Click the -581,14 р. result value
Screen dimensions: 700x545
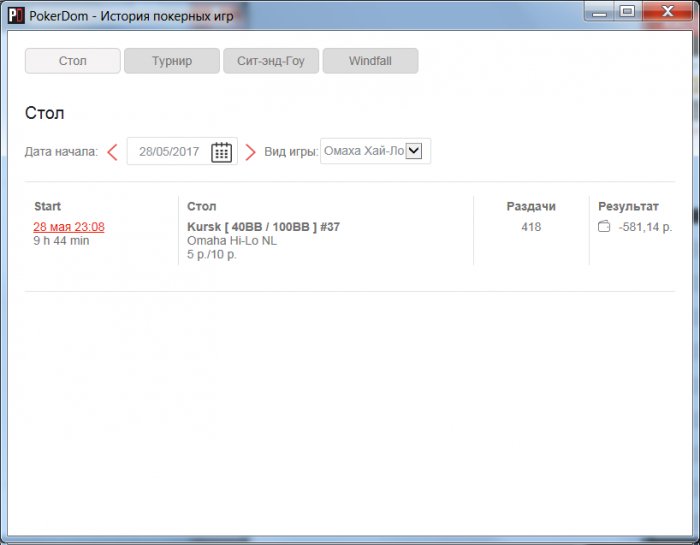(645, 227)
